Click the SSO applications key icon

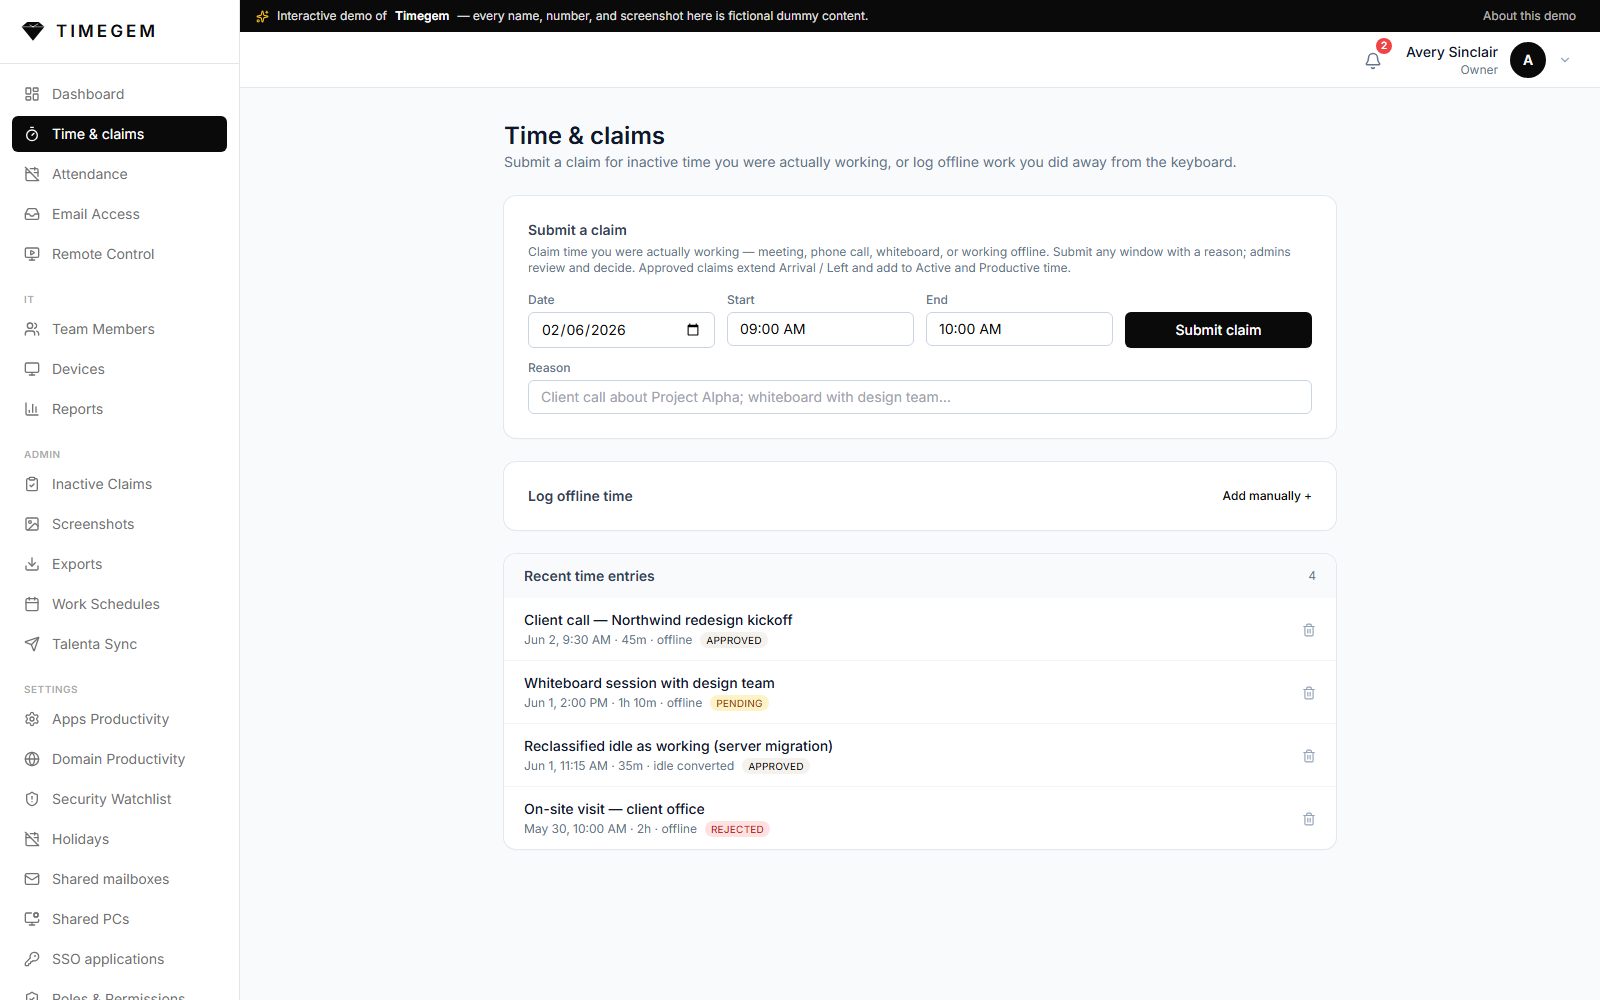tap(32, 959)
